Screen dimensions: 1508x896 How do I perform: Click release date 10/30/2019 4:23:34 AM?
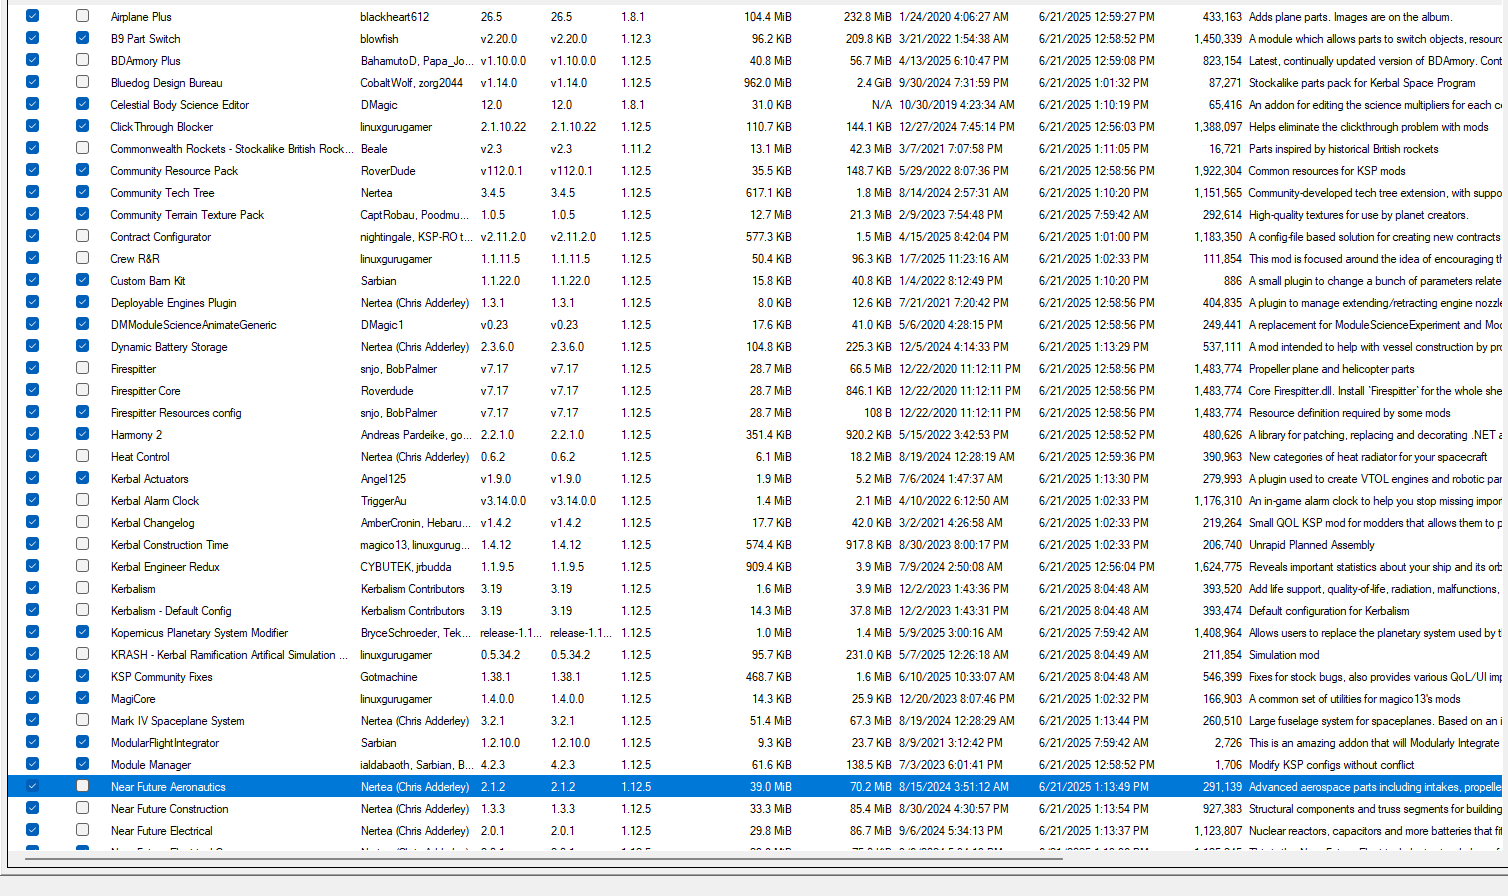pos(956,105)
